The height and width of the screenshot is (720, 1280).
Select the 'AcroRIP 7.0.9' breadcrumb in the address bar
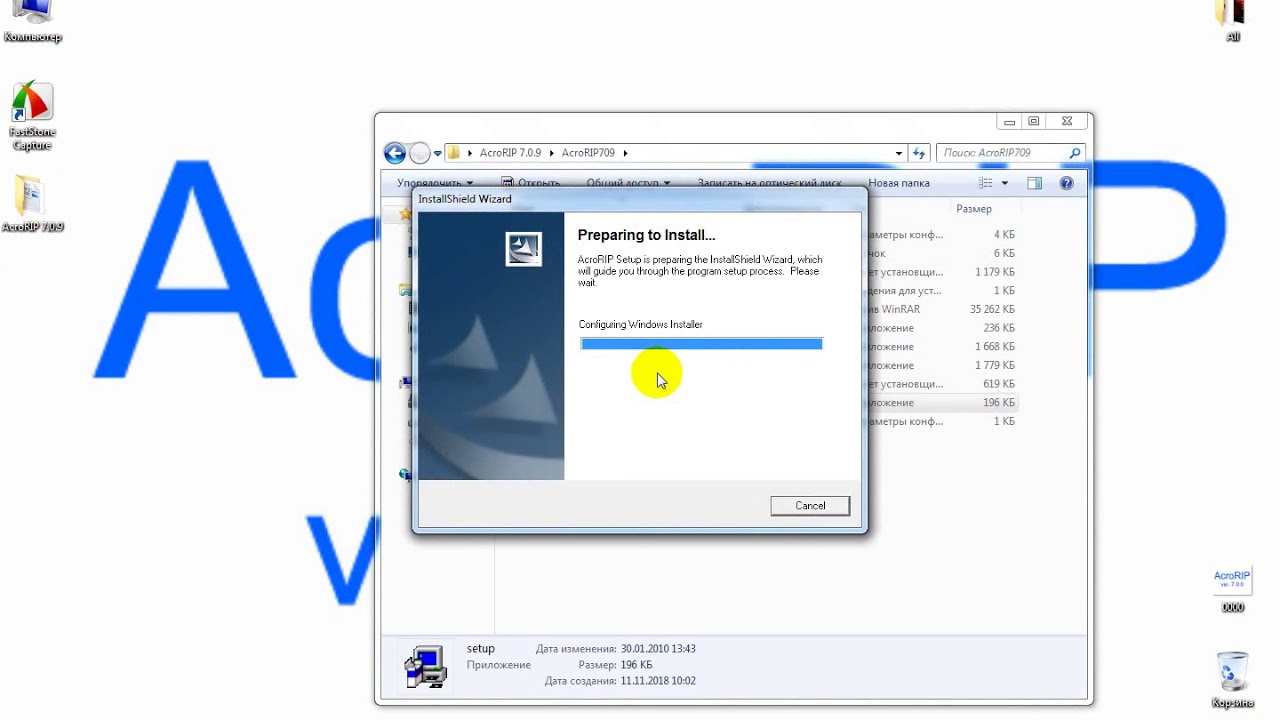[510, 153]
